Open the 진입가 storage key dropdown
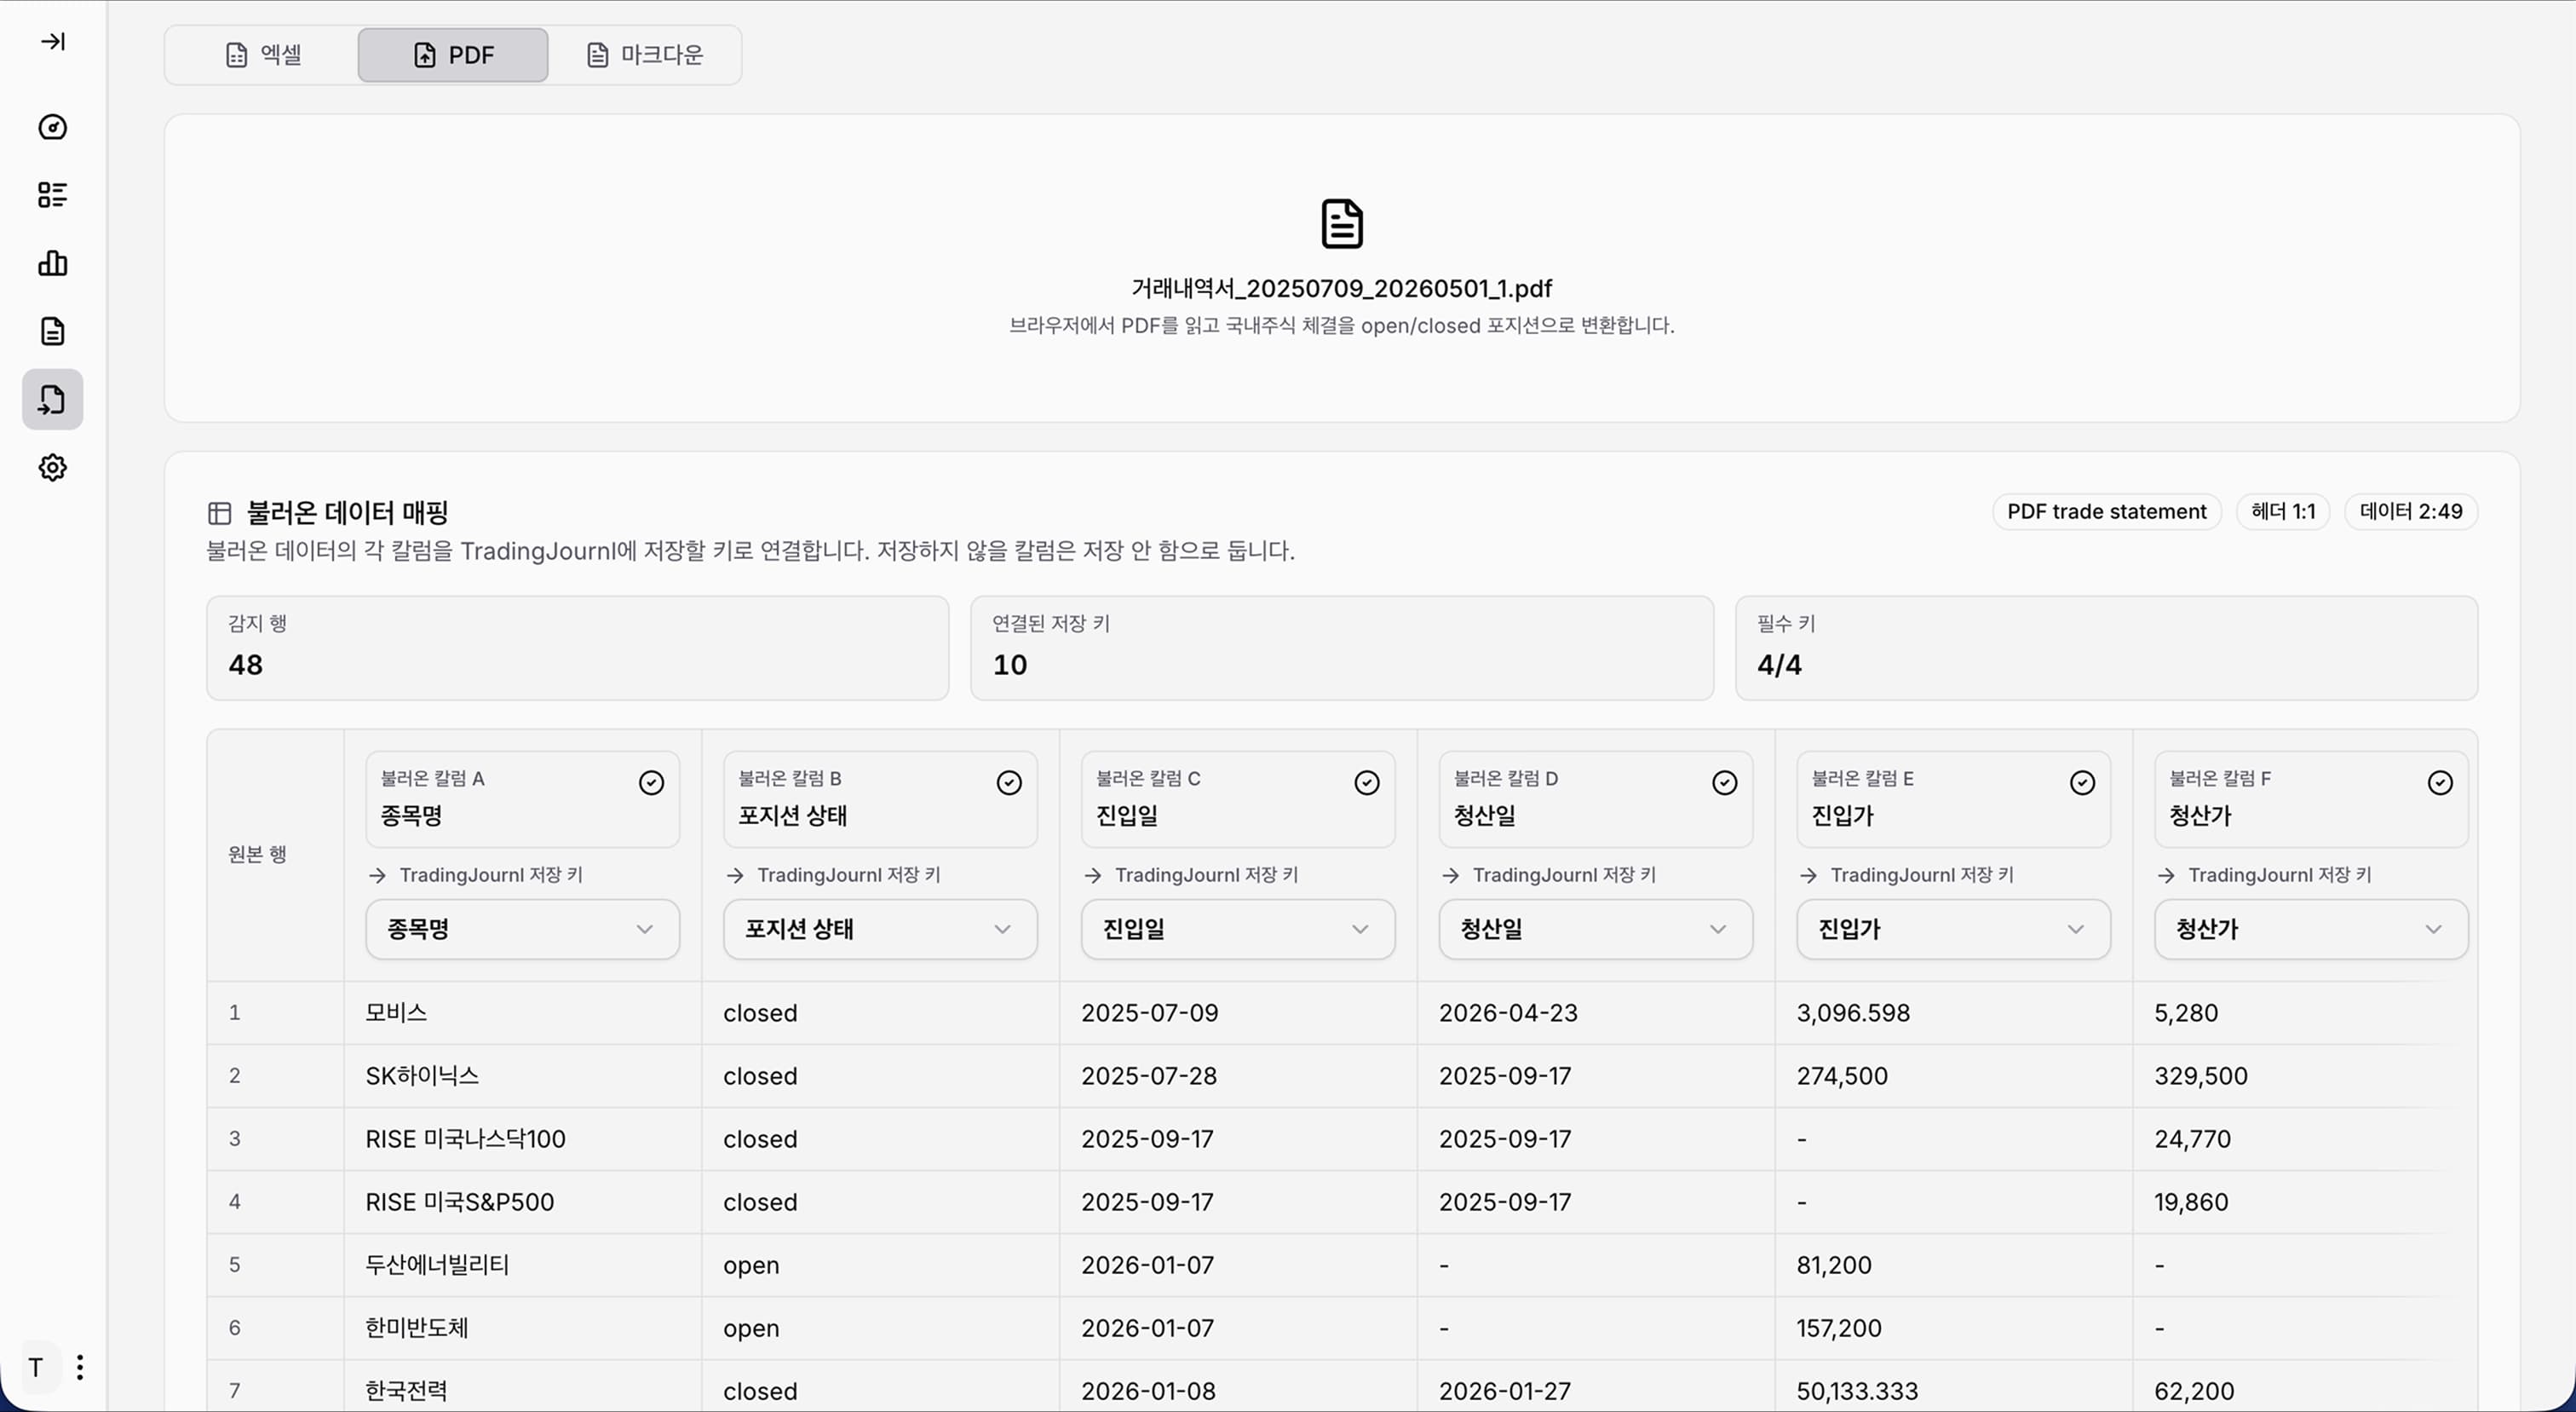Image resolution: width=2576 pixels, height=1412 pixels. click(1954, 929)
